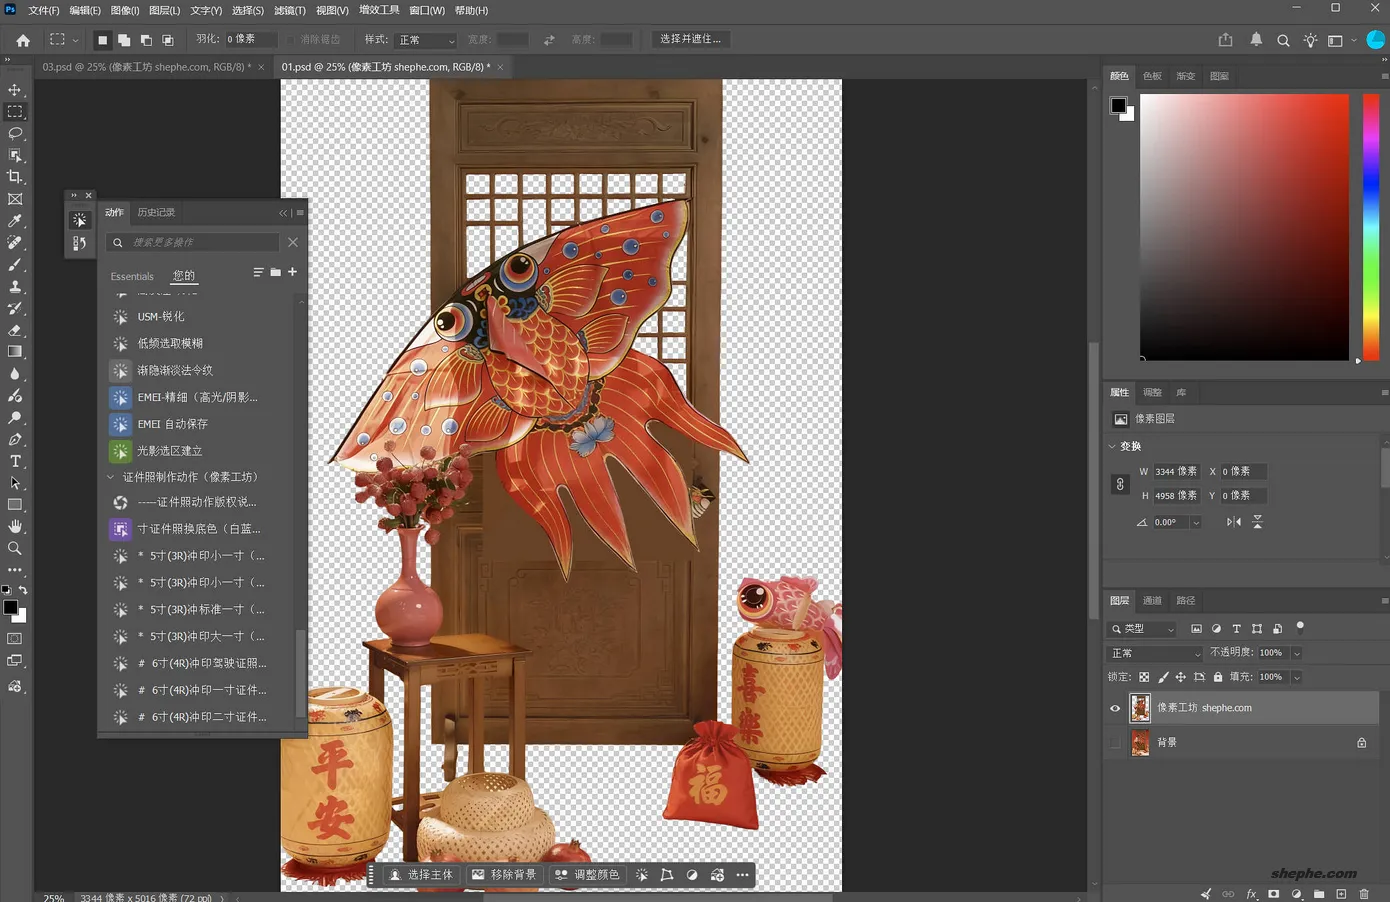
Task: Click the 移除背景 button
Action: (504, 875)
